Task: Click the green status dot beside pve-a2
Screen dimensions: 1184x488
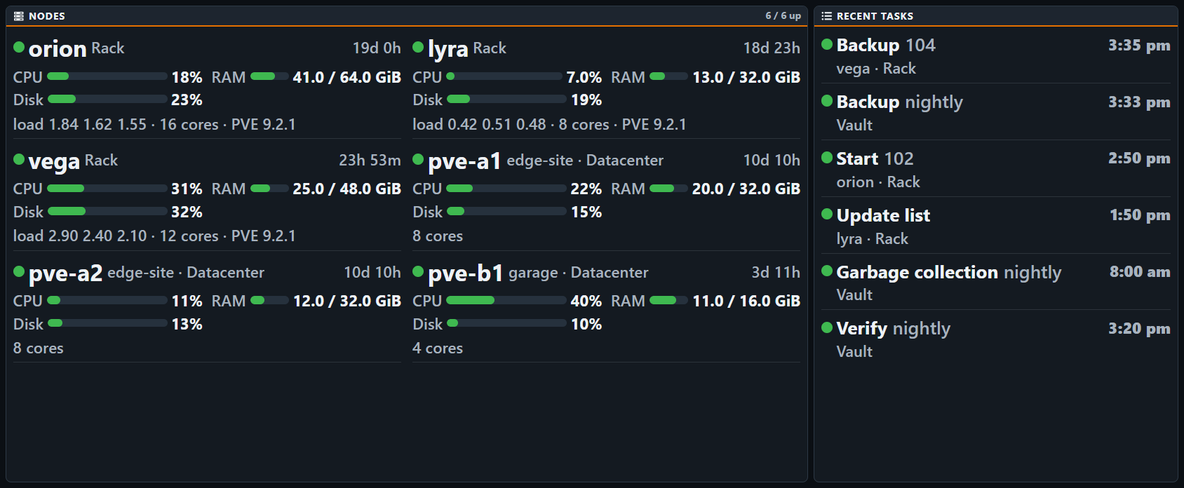Action: coord(19,271)
